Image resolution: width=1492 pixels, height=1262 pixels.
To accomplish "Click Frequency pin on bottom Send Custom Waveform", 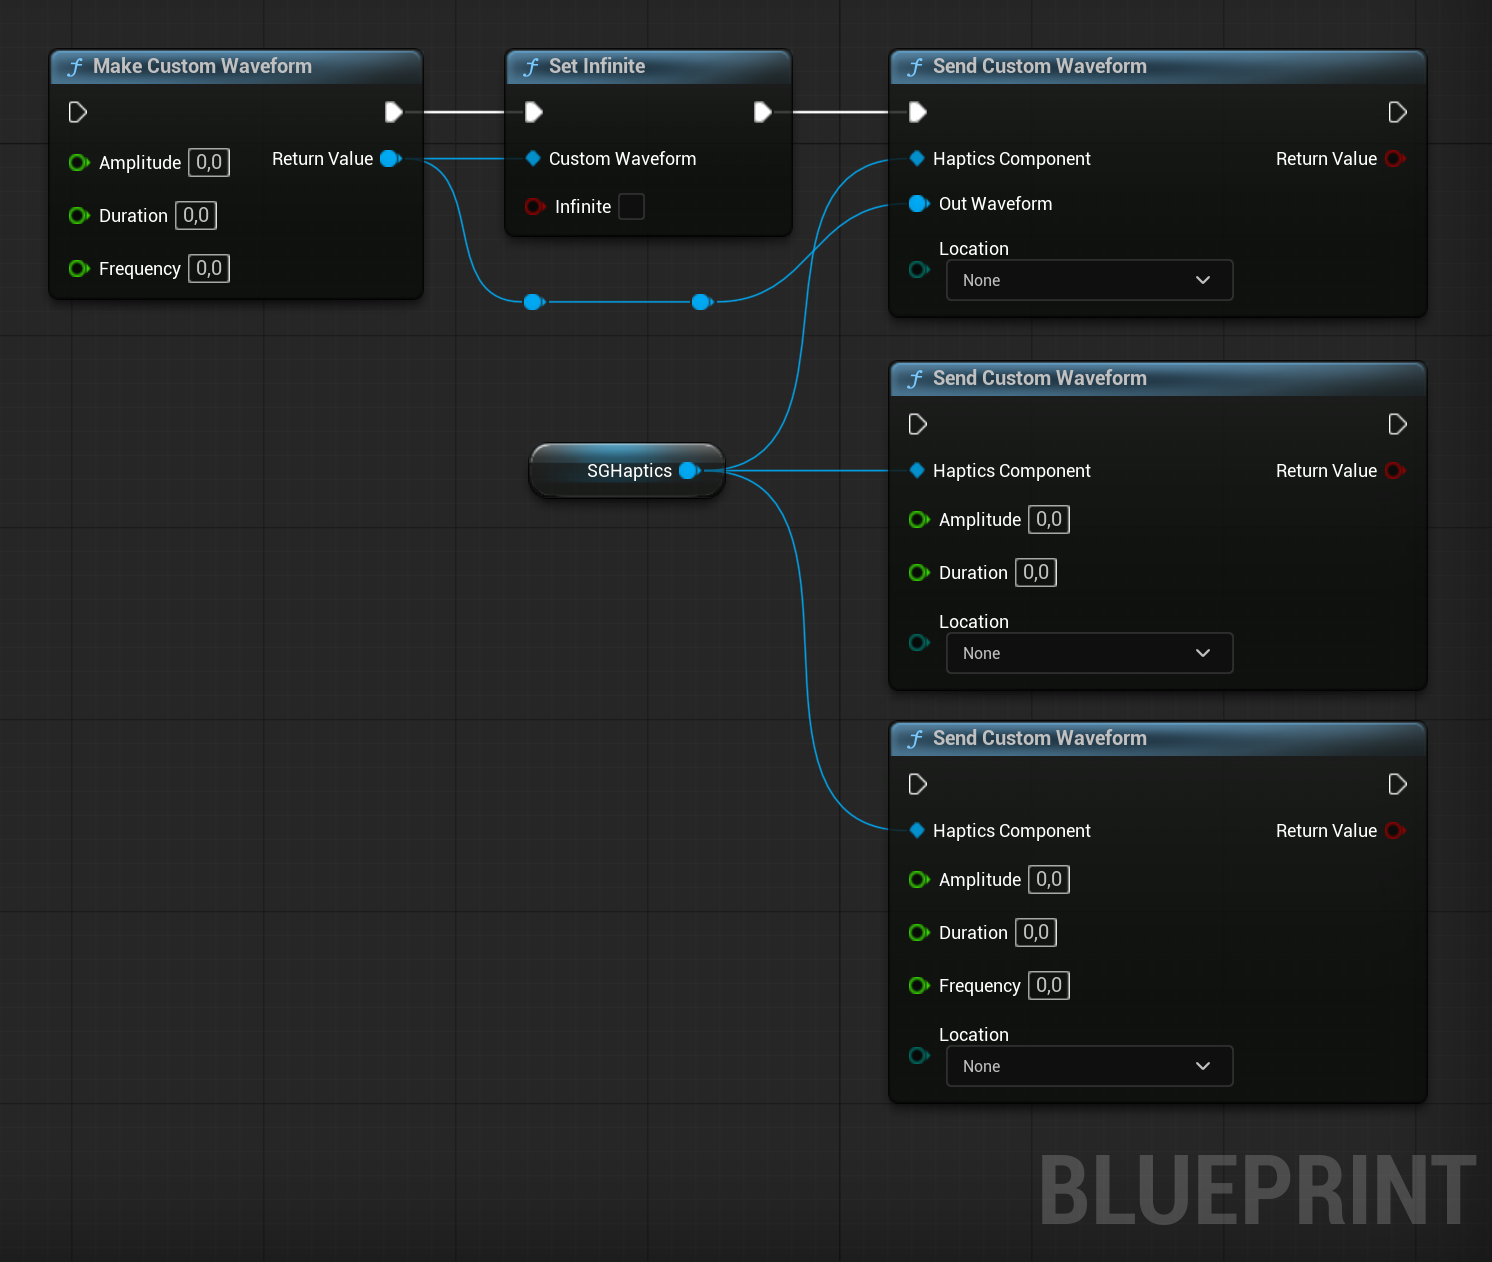I will click(x=919, y=985).
